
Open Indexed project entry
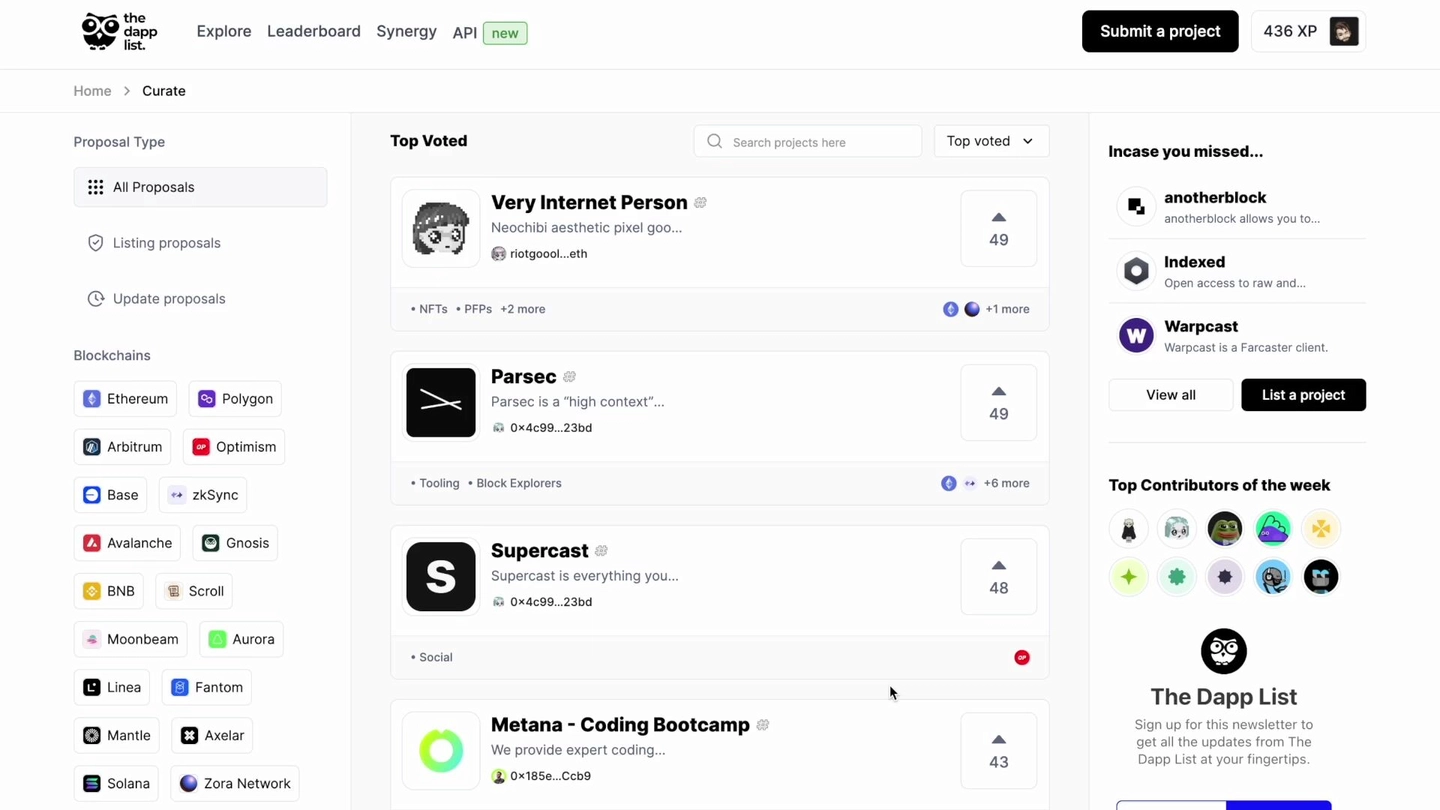1237,271
